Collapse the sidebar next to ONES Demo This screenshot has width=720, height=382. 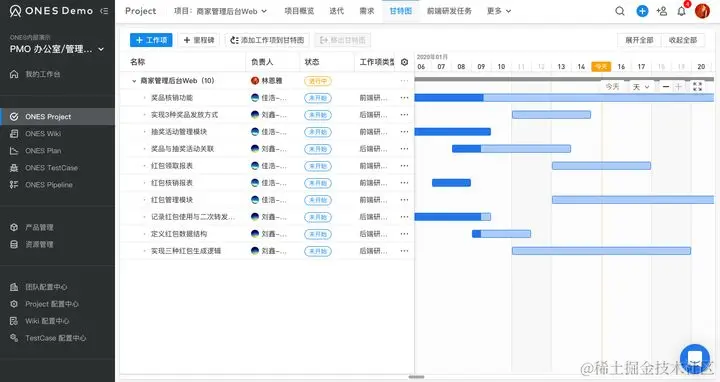pyautogui.click(x=104, y=11)
